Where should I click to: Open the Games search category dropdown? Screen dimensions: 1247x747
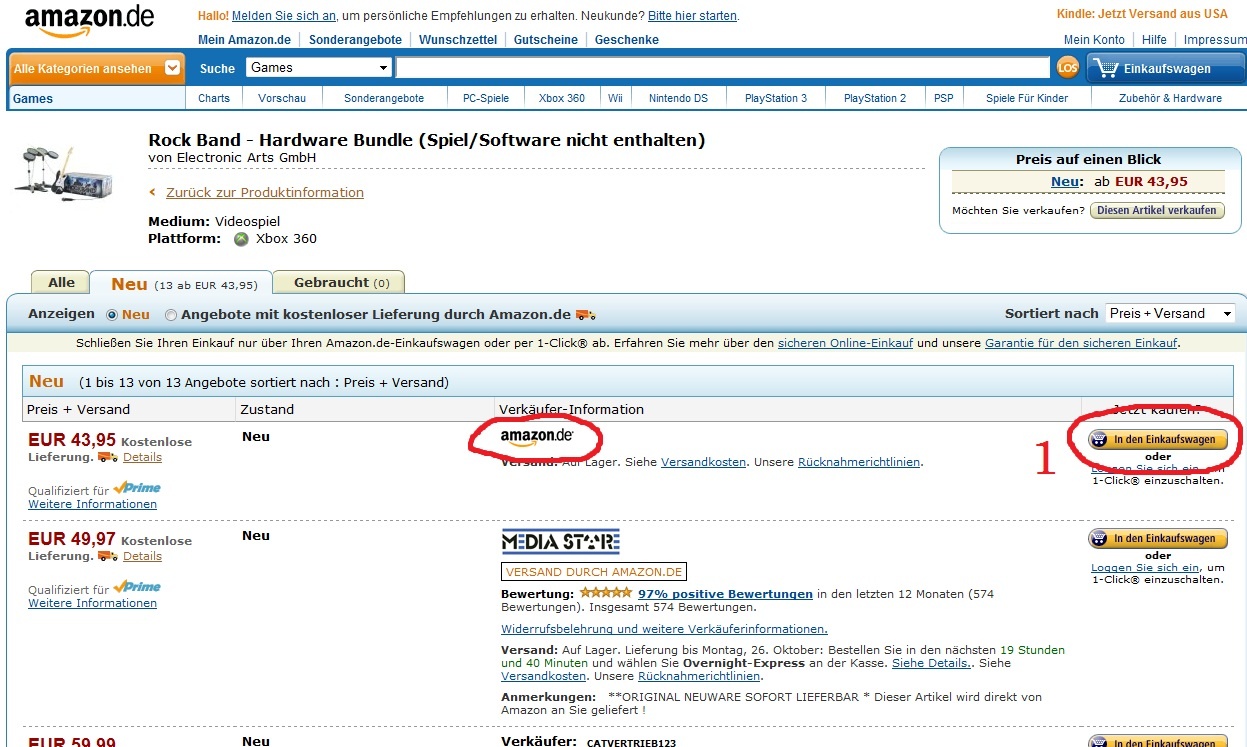click(x=319, y=67)
